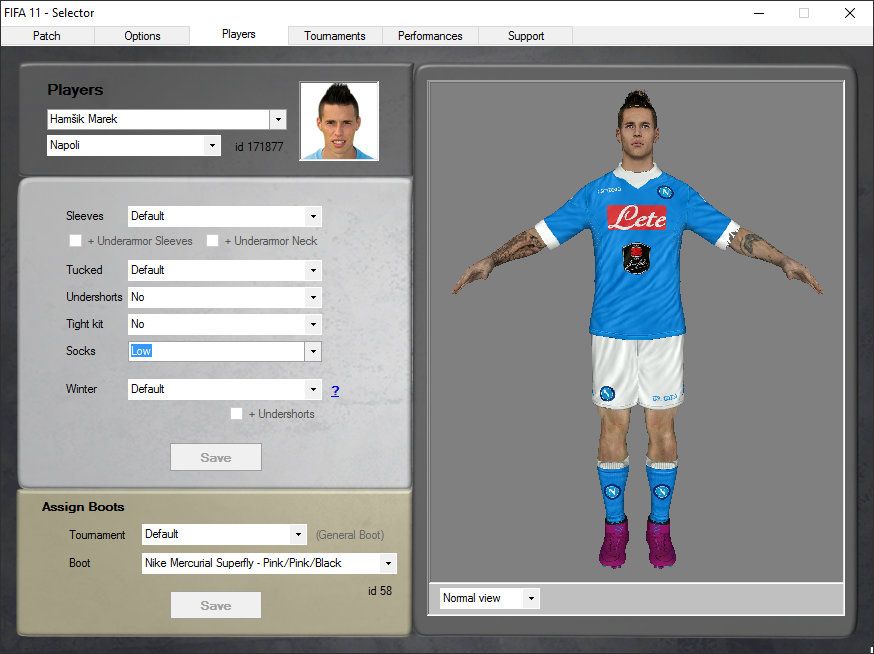Expand the Tight kit dropdown
Image resolution: width=874 pixels, height=654 pixels.
(x=312, y=324)
